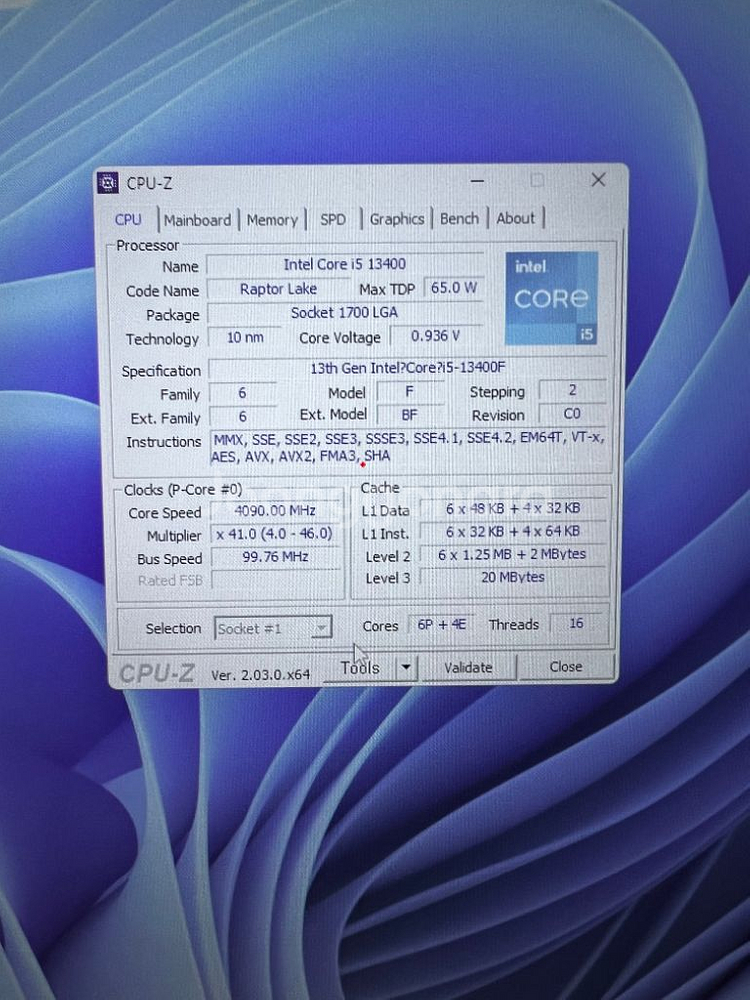750x1000 pixels.
Task: Click the L1 Data cache value
Action: pyautogui.click(x=513, y=509)
